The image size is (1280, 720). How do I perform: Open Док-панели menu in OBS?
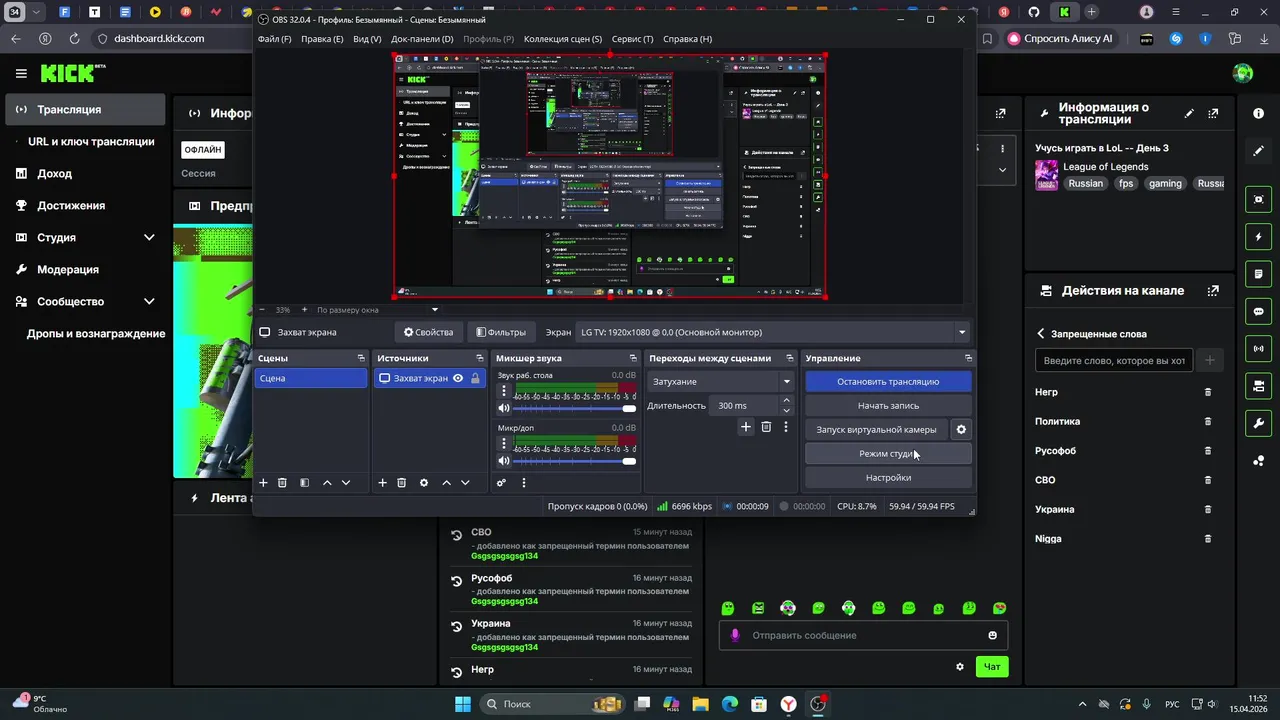[422, 39]
